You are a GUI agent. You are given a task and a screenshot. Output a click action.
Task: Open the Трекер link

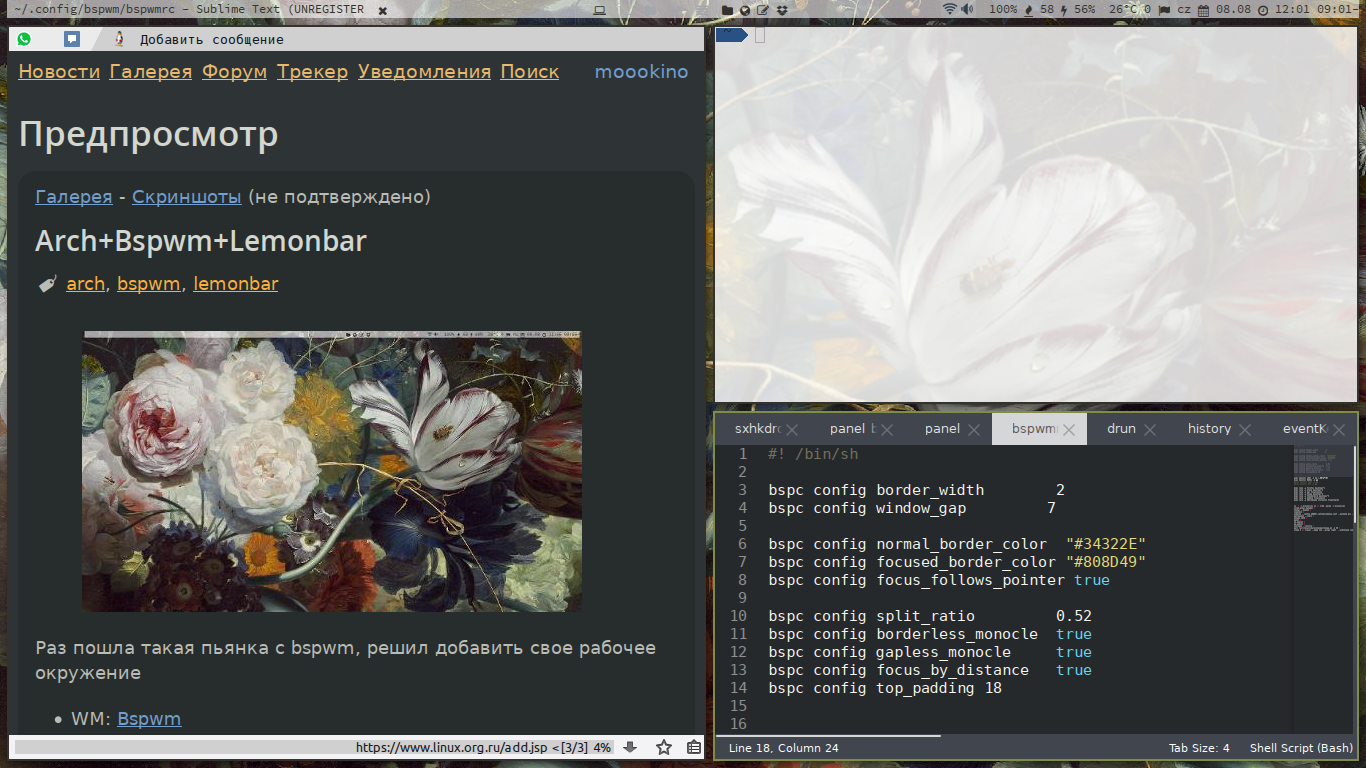[x=313, y=72]
